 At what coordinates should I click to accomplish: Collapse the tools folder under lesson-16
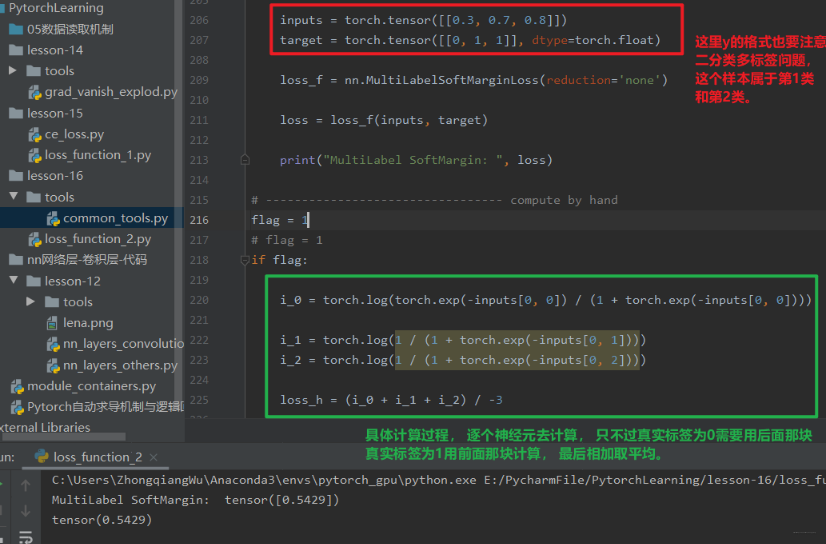14,196
